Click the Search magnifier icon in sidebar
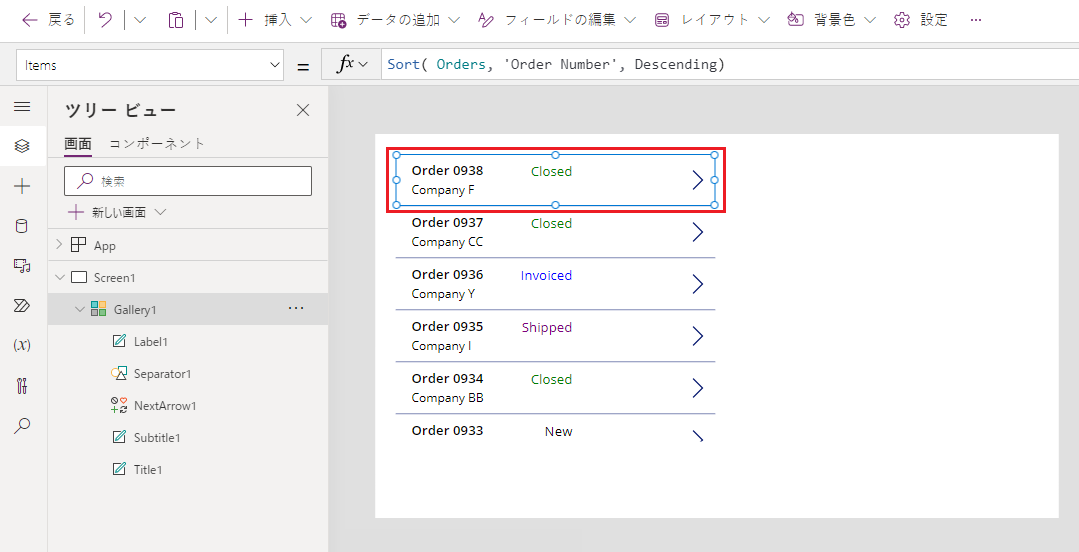This screenshot has height=552, width=1079. pyautogui.click(x=22, y=425)
